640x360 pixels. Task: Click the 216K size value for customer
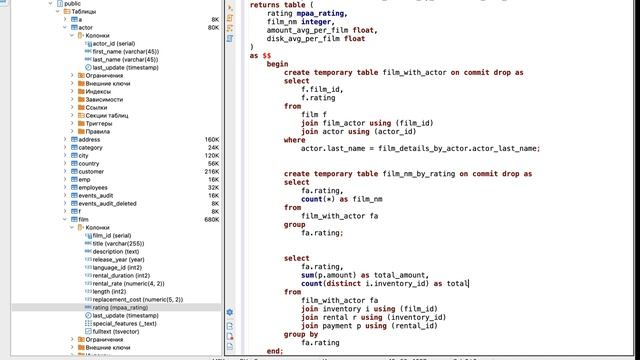(x=212, y=171)
